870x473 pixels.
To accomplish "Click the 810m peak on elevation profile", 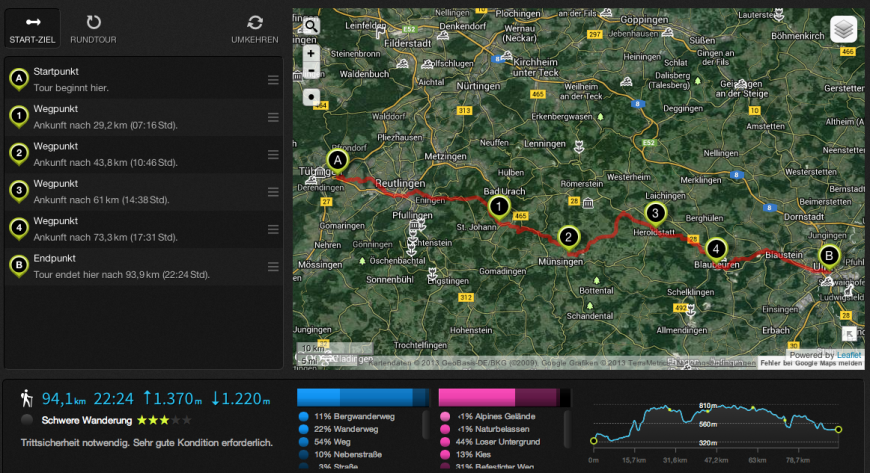I will 708,406.
